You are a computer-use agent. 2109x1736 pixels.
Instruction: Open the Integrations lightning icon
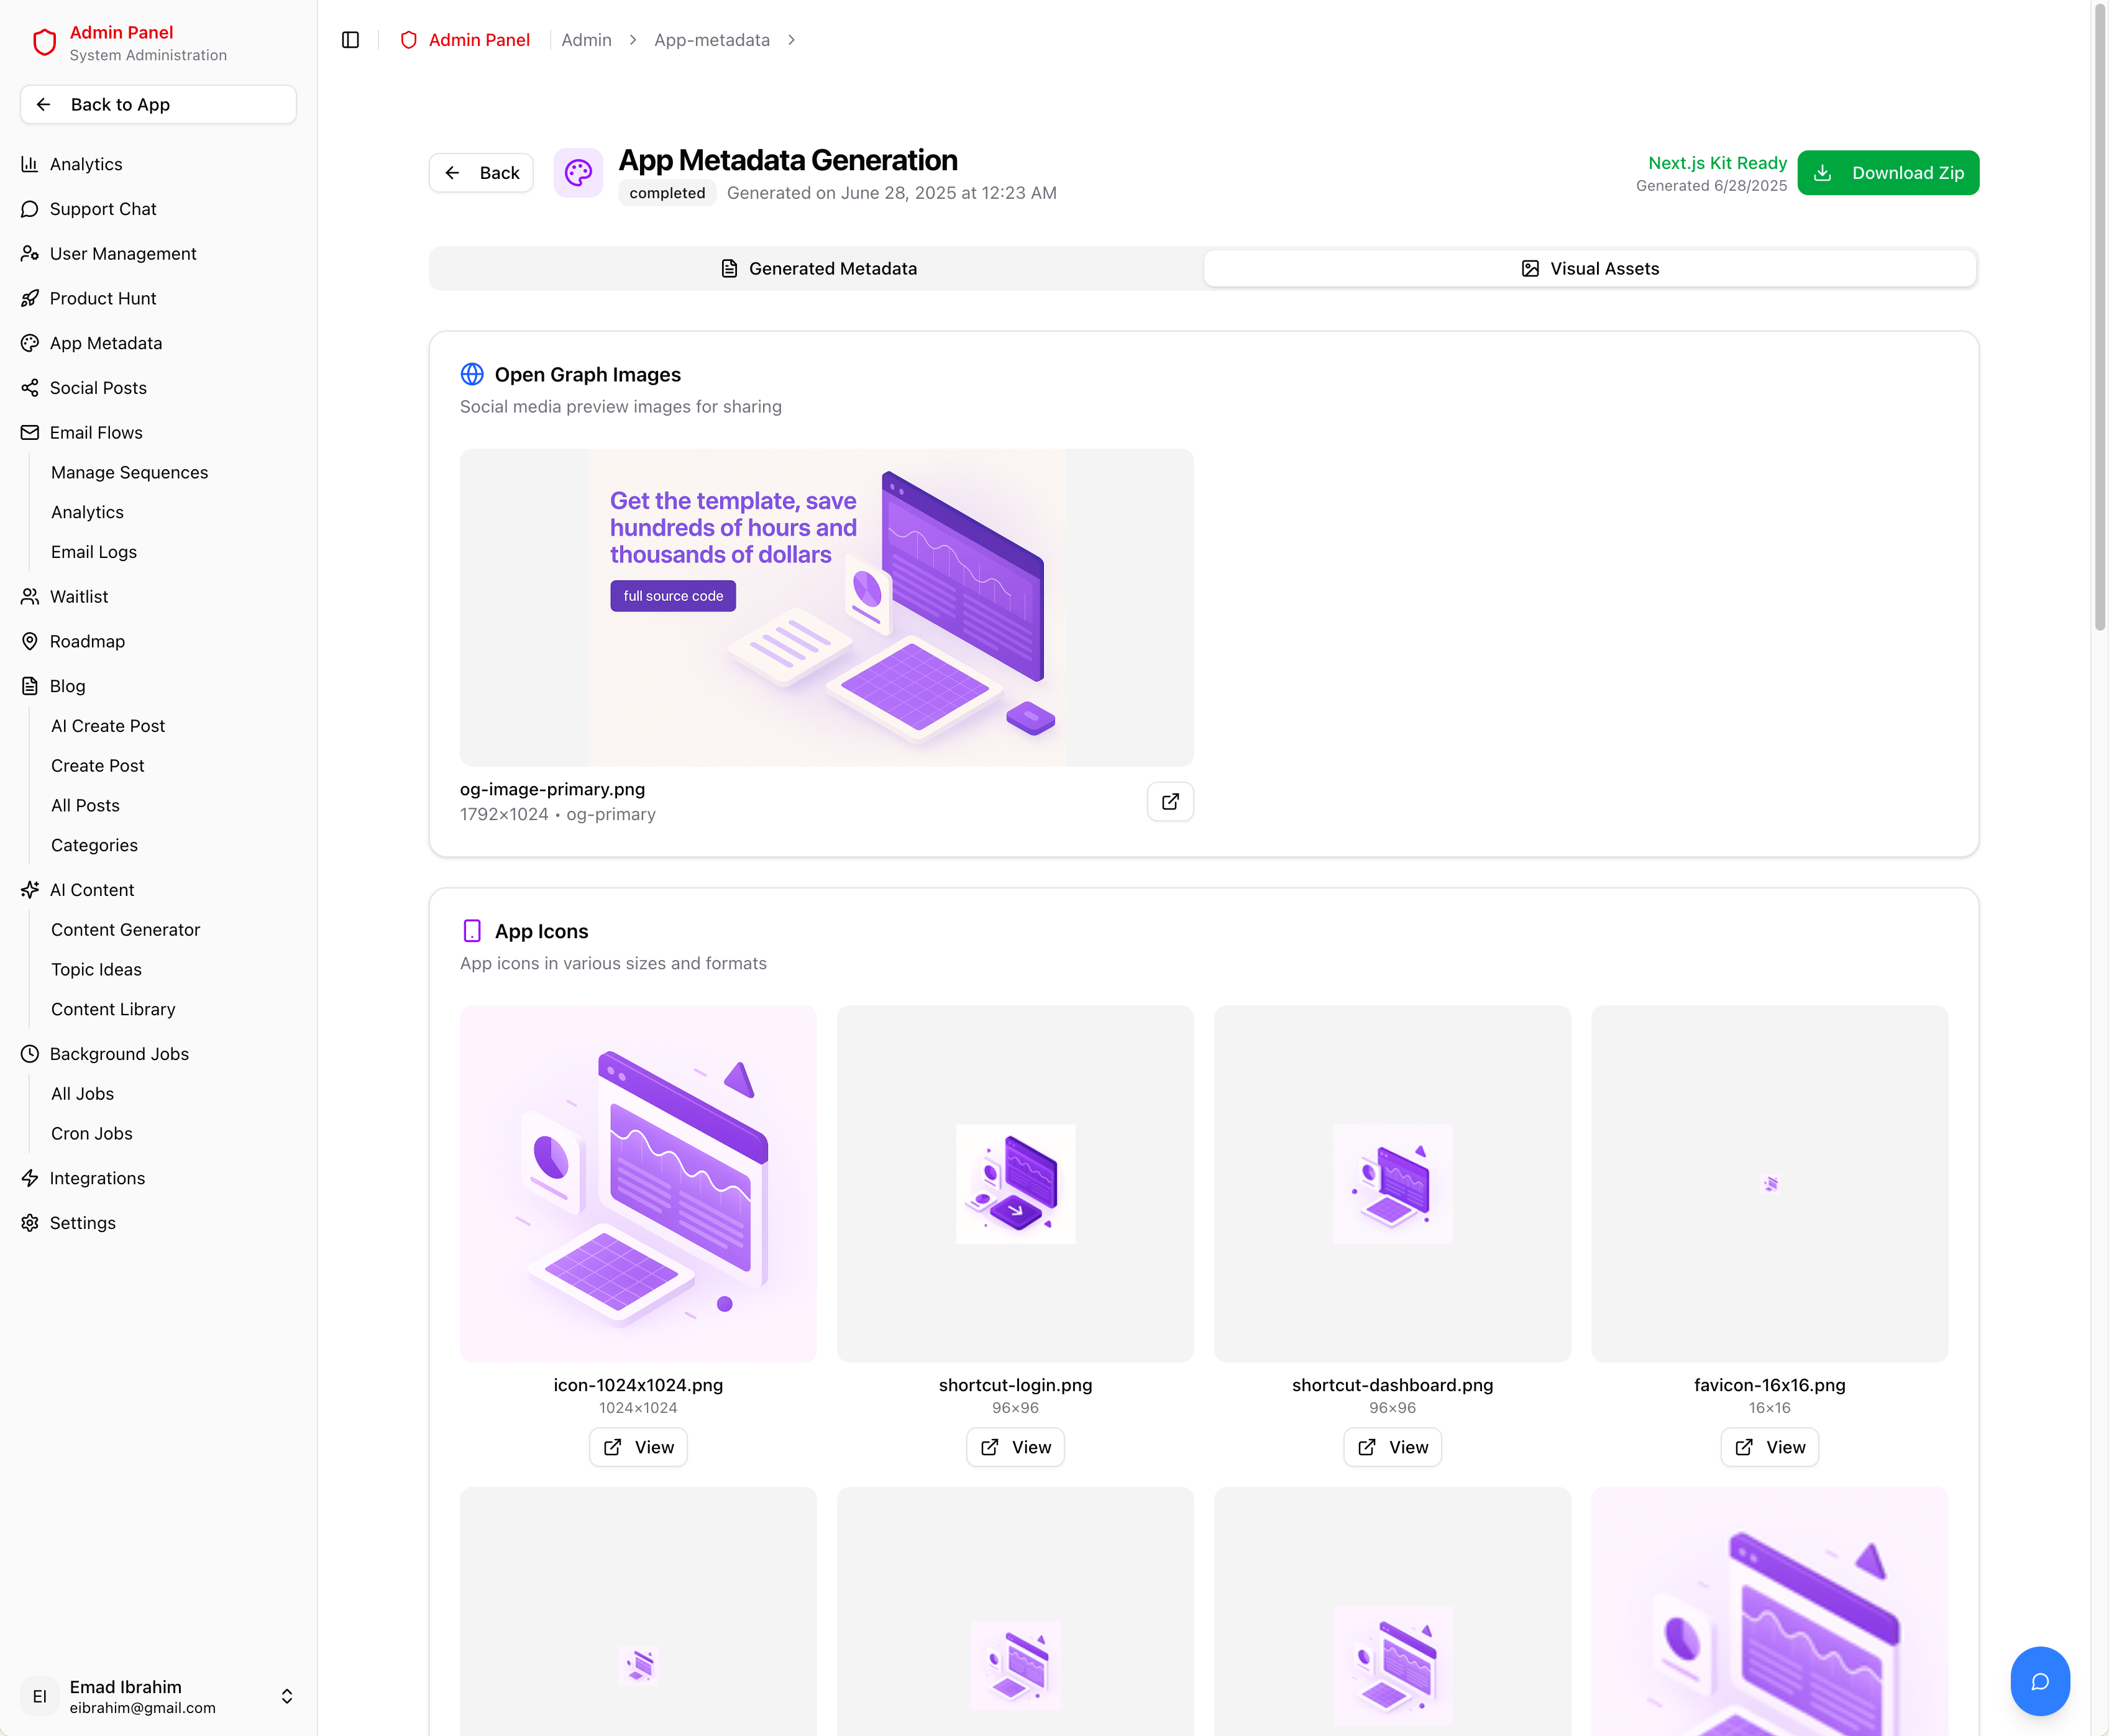[x=29, y=1178]
